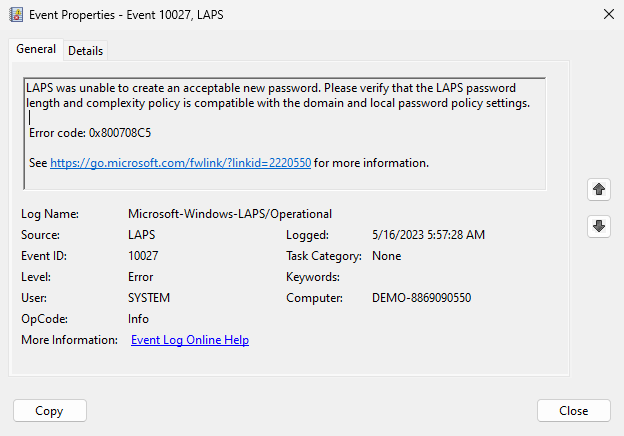Image resolution: width=624 pixels, height=436 pixels.
Task: Switch to the Details tab
Action: tap(86, 51)
